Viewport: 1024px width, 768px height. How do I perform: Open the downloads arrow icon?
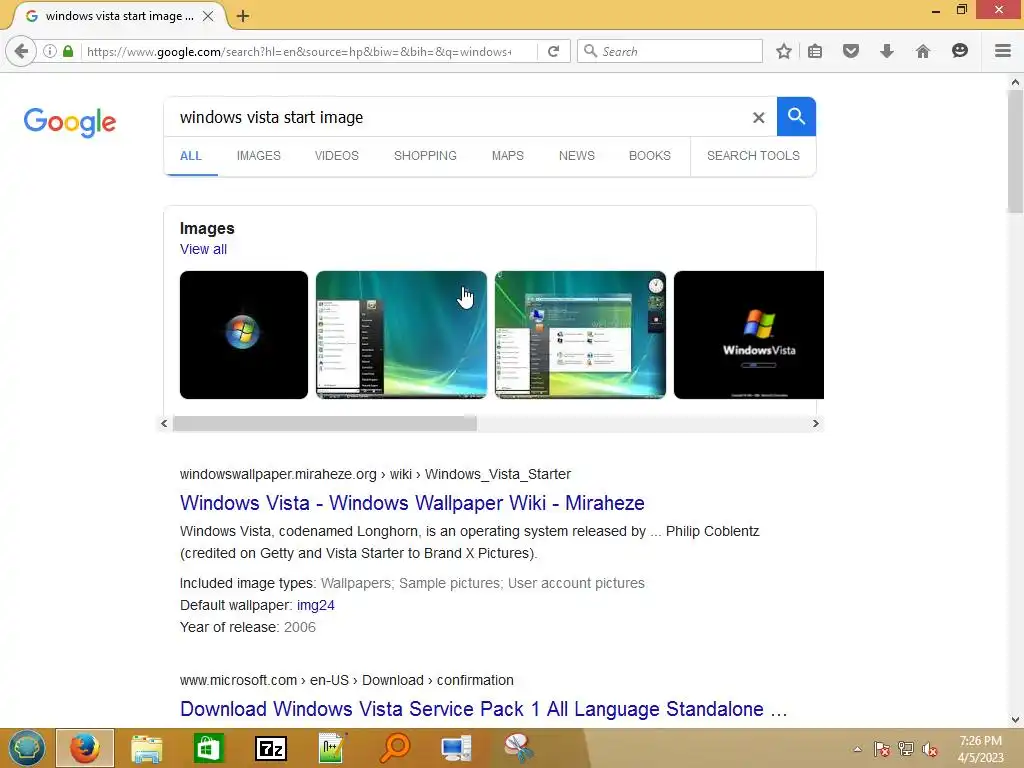coord(886,51)
